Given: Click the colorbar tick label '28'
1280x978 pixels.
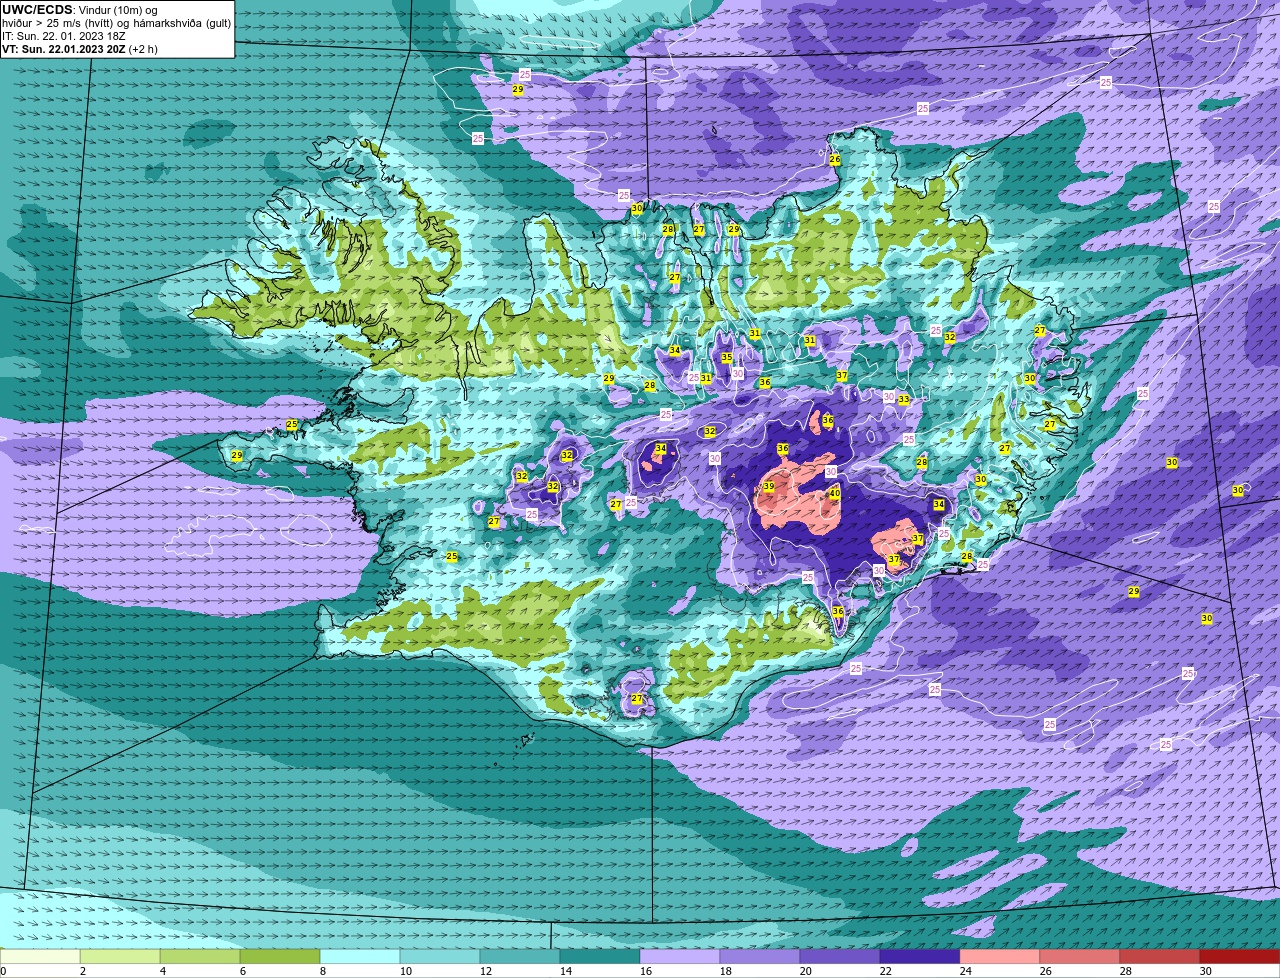Looking at the screenshot, I should [1126, 971].
